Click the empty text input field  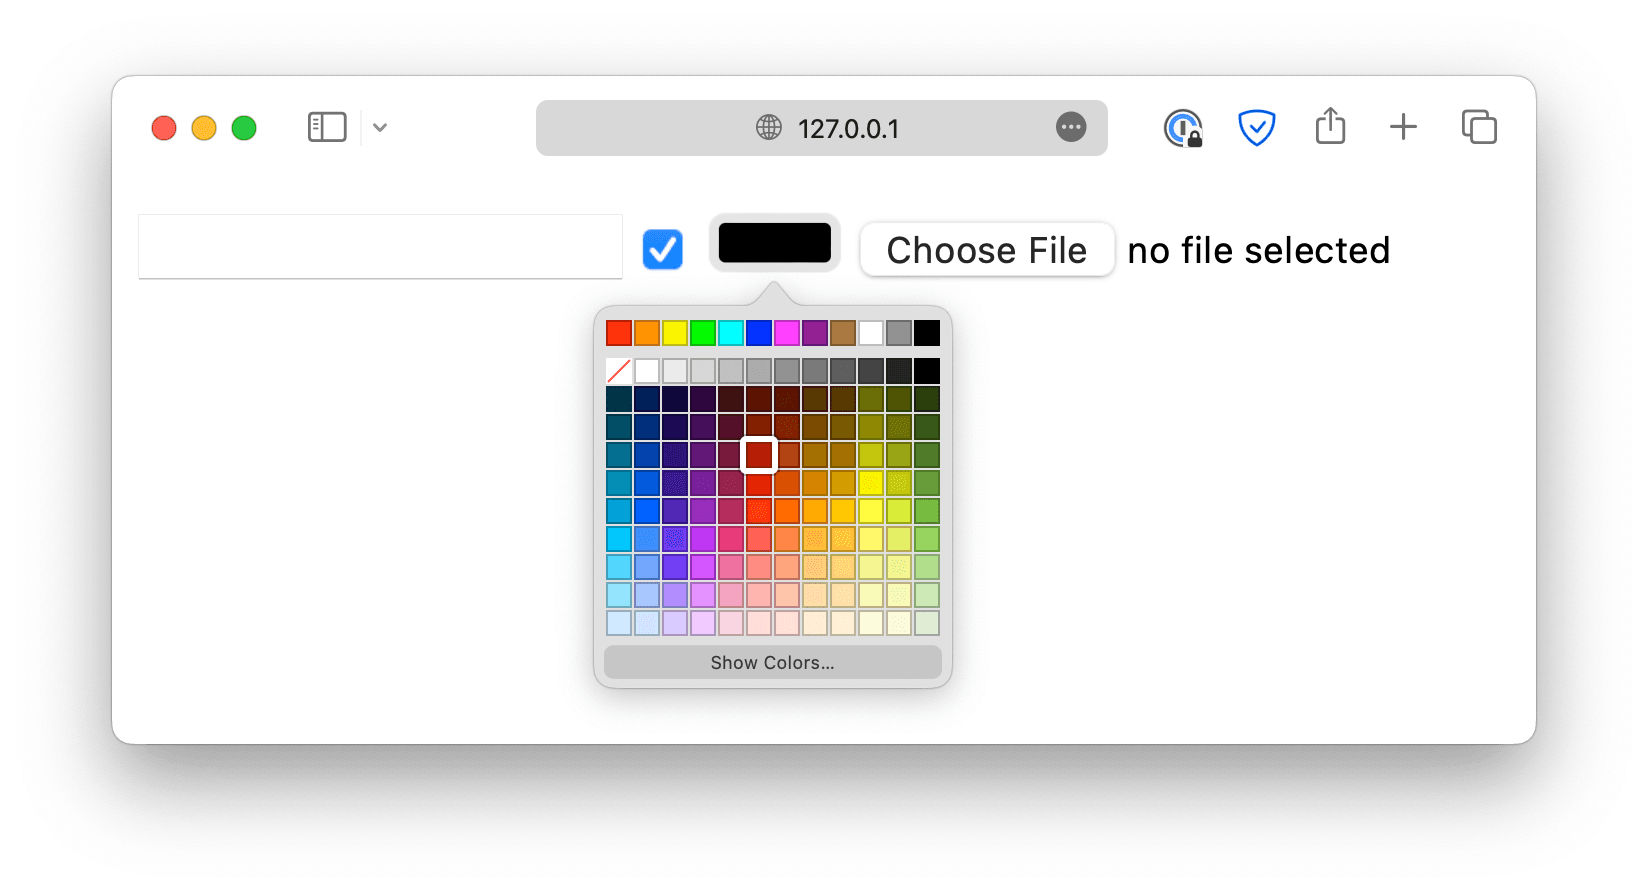pos(380,247)
